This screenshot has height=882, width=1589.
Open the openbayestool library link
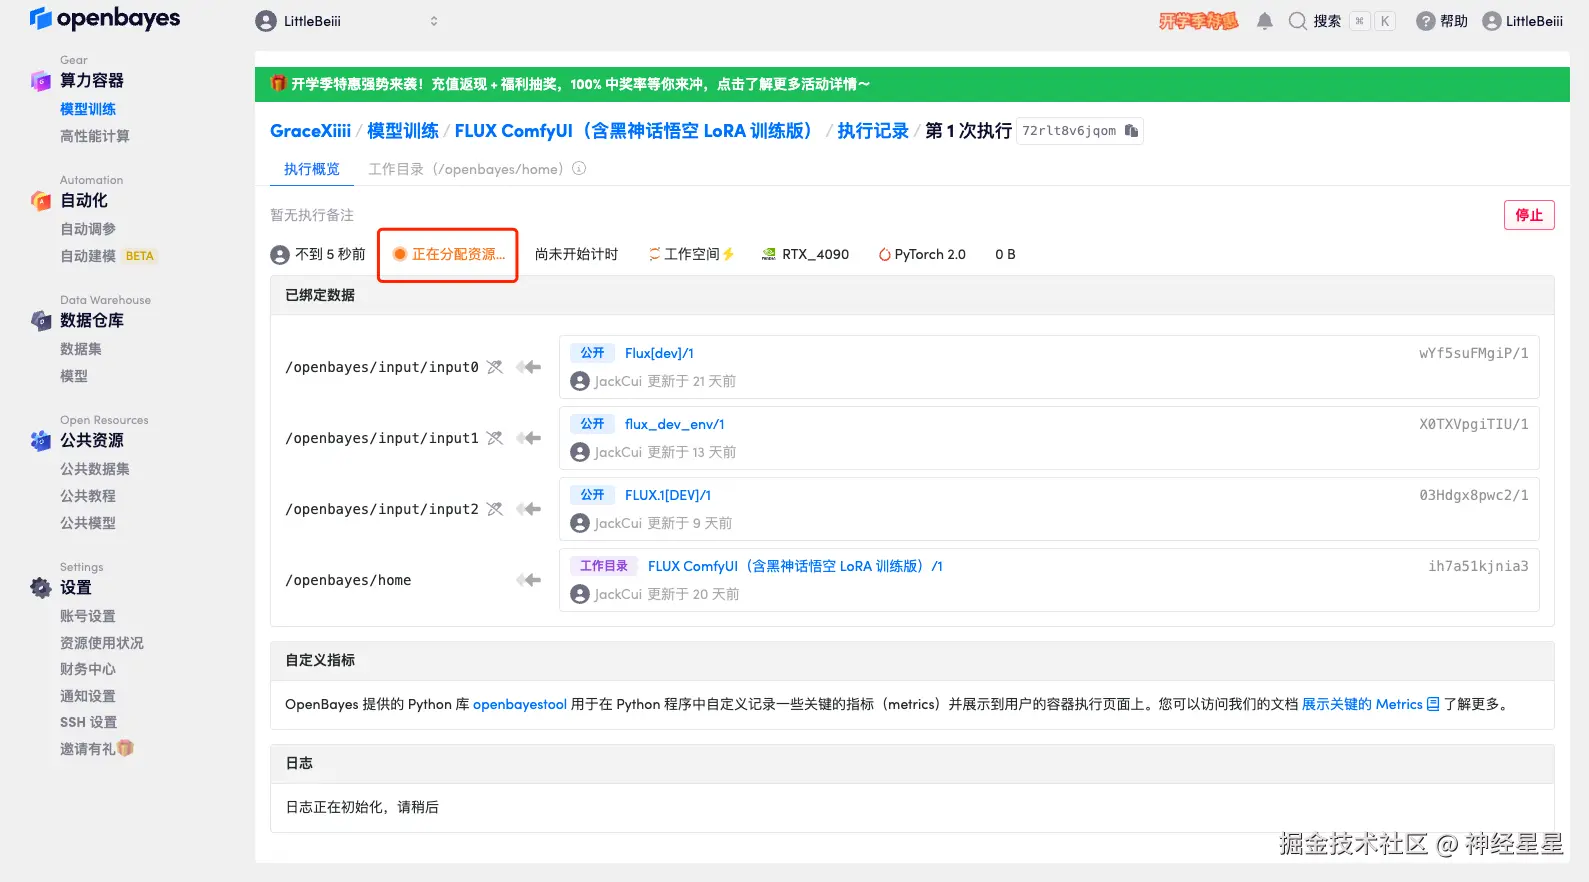point(520,704)
